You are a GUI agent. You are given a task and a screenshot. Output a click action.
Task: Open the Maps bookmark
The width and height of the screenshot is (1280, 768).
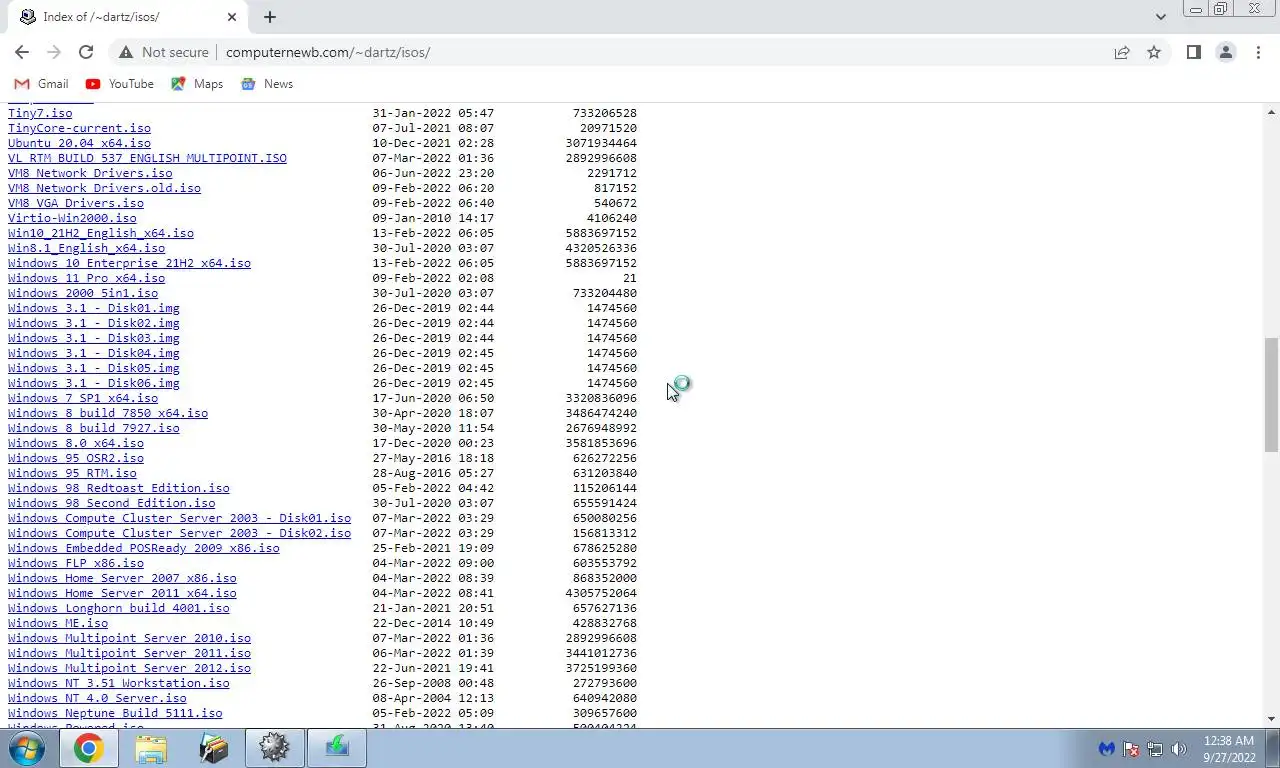coord(197,84)
